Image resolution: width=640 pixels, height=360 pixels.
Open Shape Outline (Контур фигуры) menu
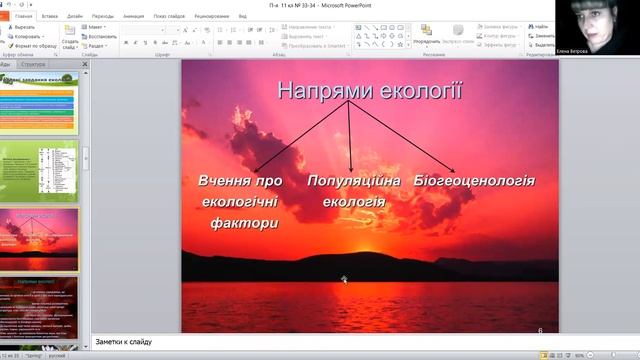(x=498, y=36)
